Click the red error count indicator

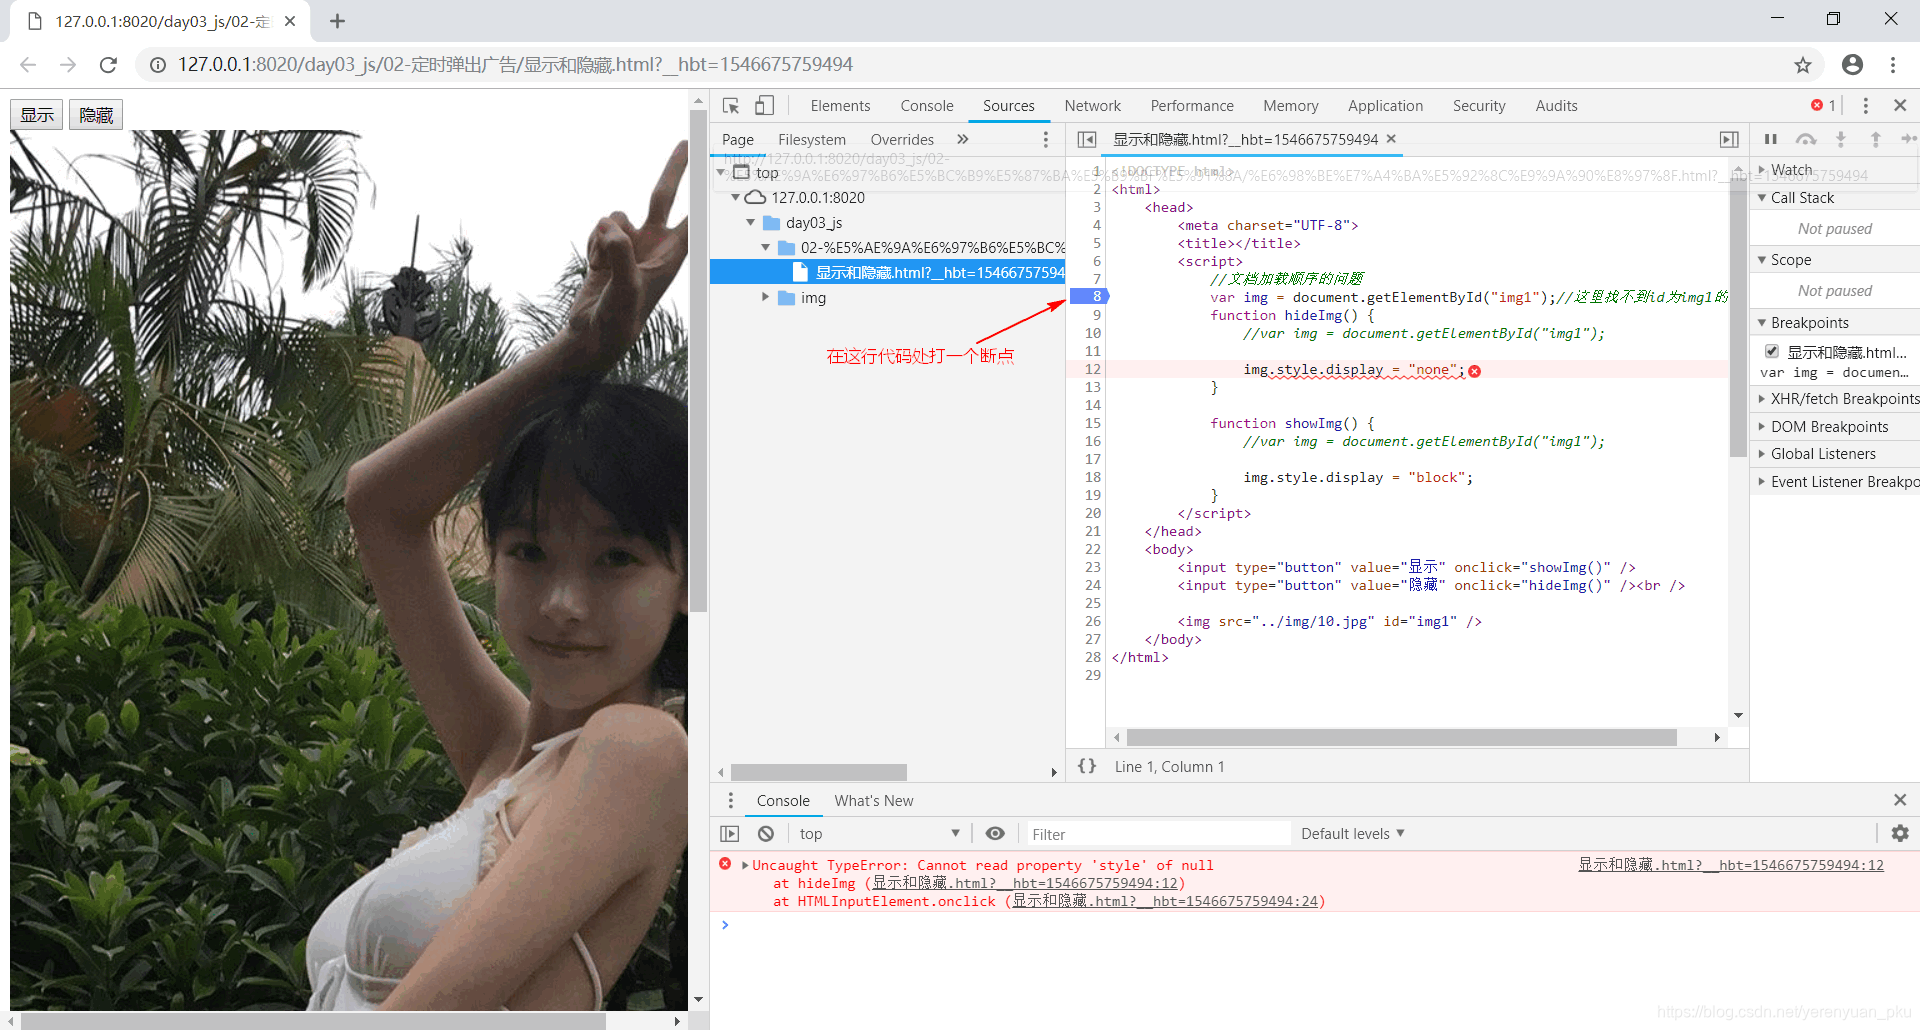pyautogui.click(x=1823, y=106)
